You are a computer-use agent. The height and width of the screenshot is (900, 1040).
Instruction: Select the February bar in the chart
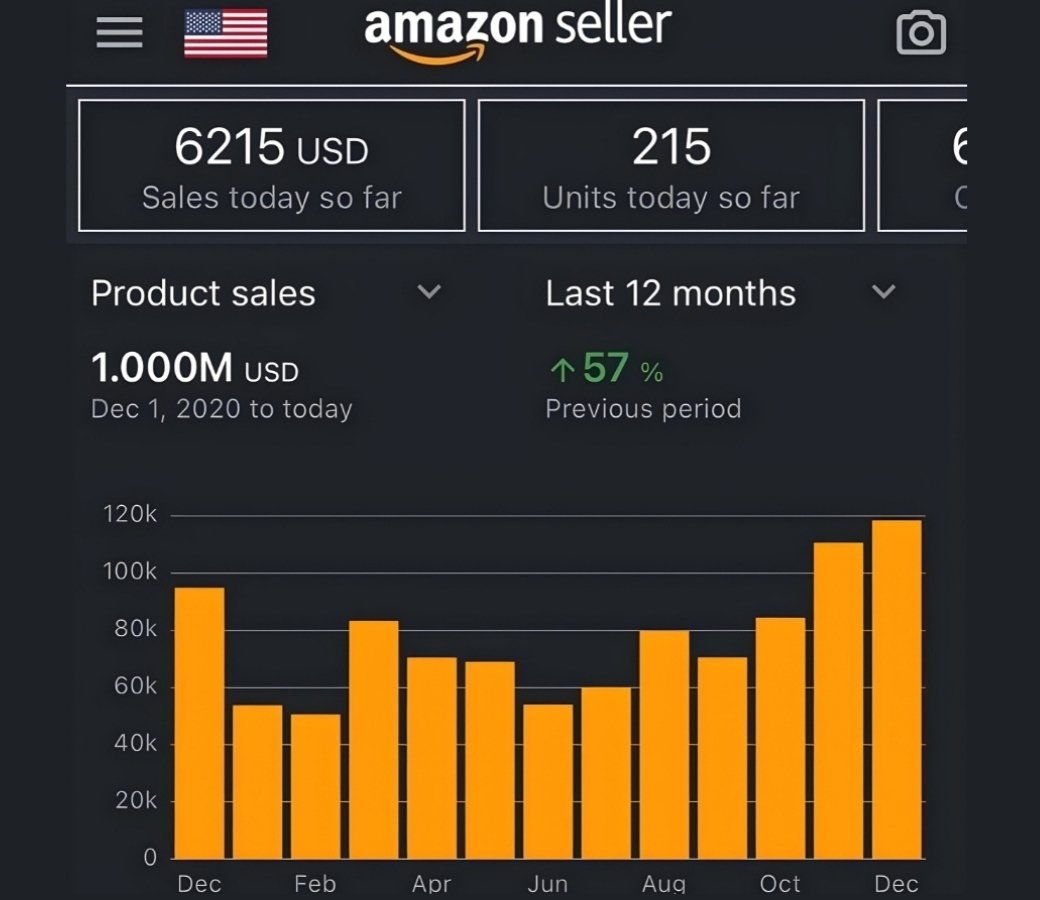(315, 786)
